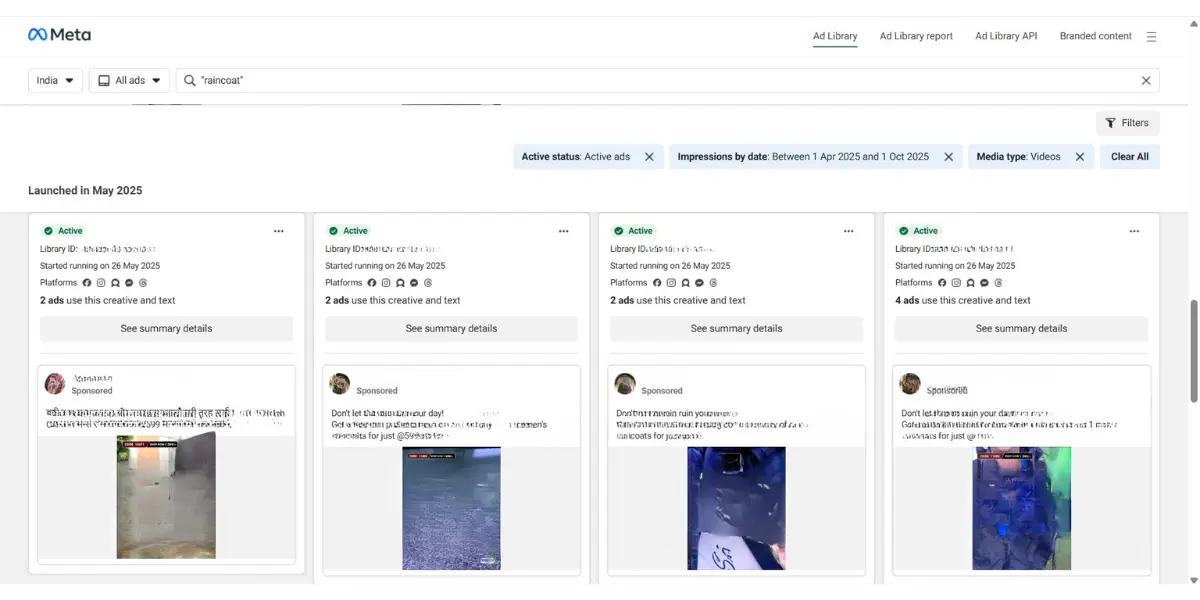Open the Branded content tab
Viewport: 1200px width, 600px height.
(x=1095, y=35)
